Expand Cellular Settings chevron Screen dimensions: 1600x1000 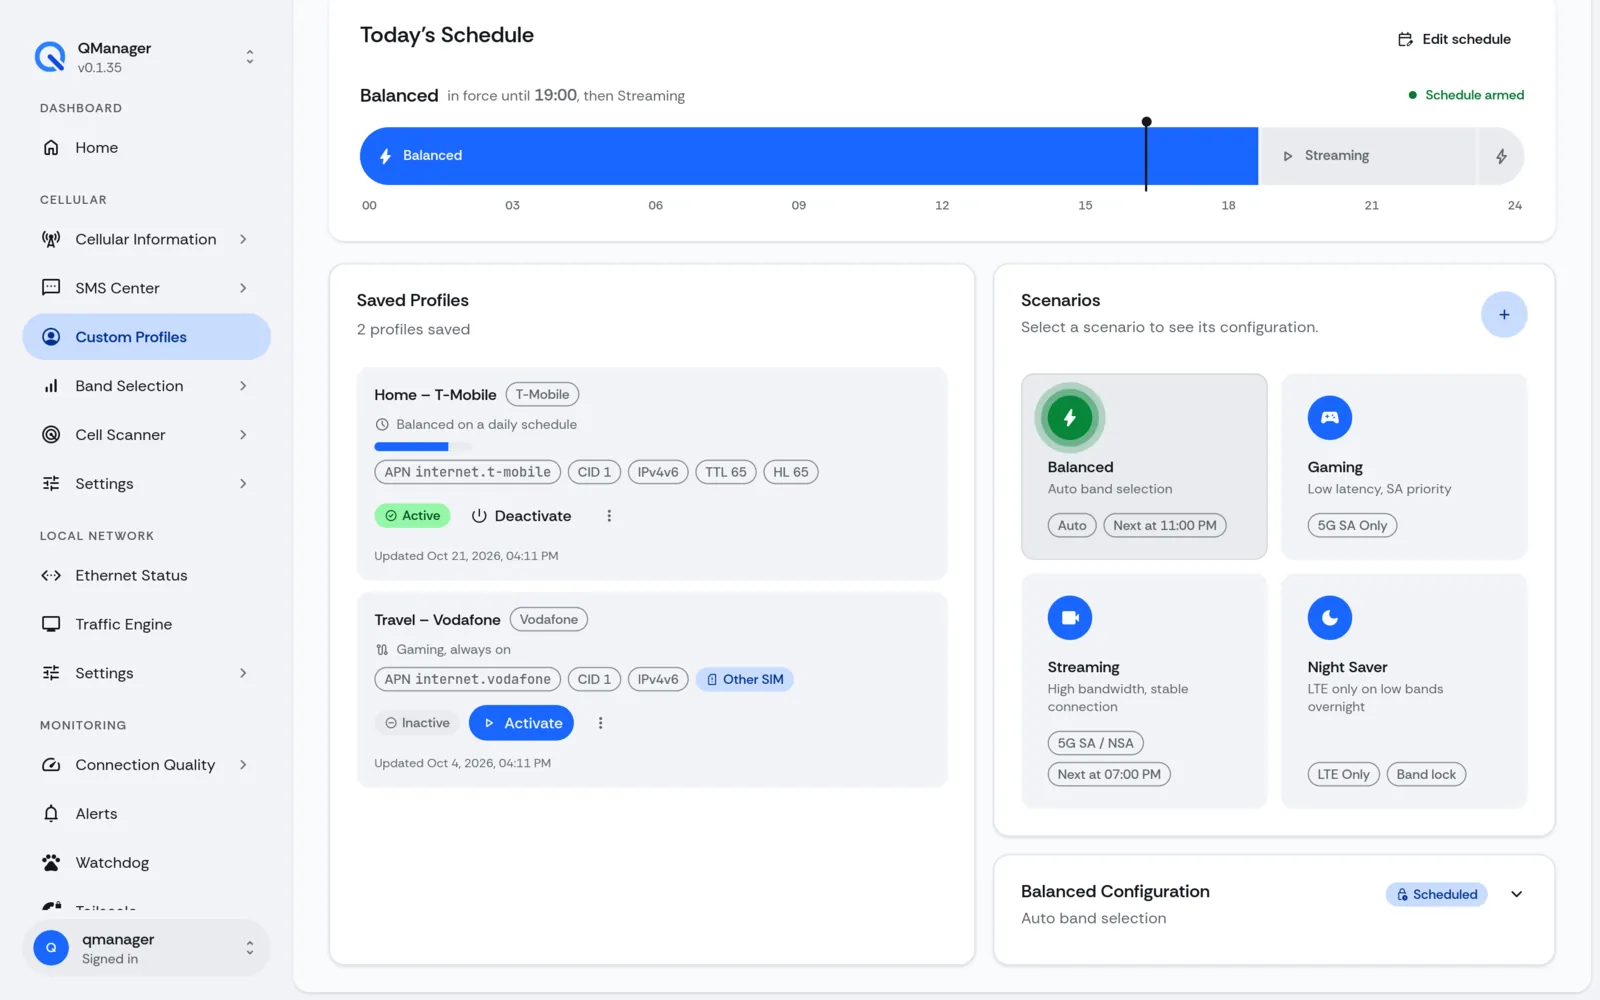pos(243,484)
